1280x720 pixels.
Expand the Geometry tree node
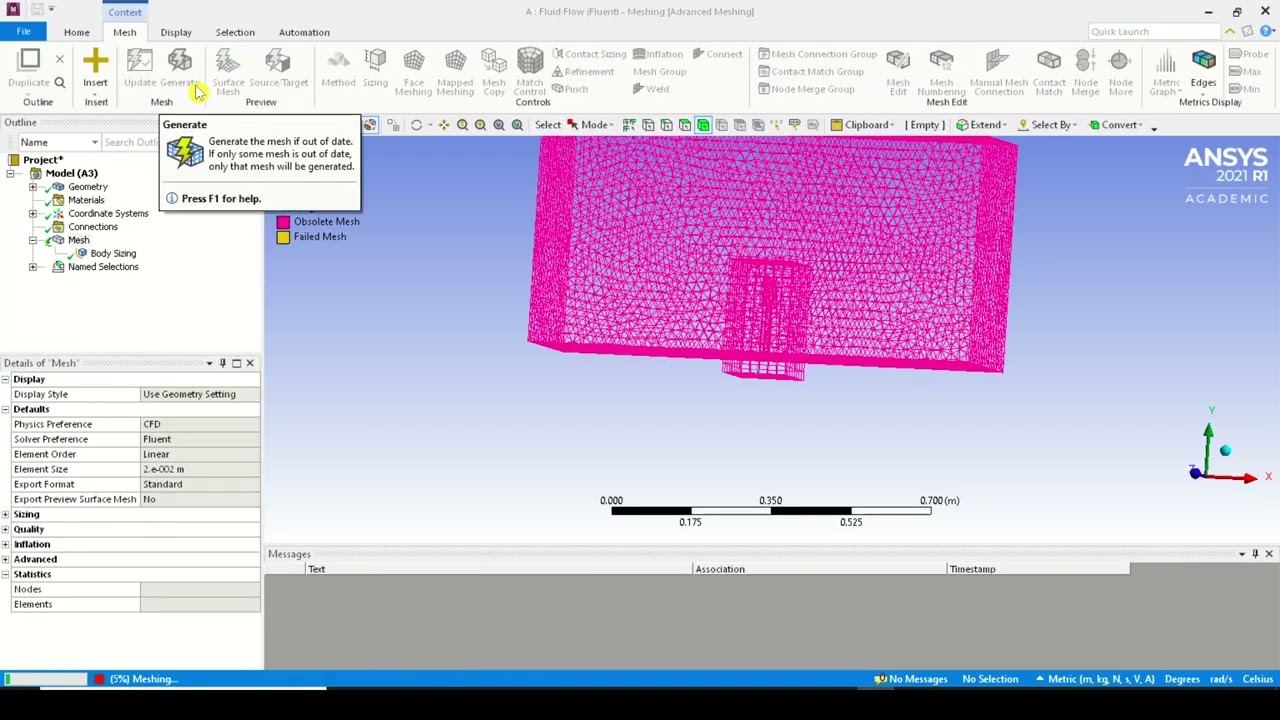tap(33, 187)
